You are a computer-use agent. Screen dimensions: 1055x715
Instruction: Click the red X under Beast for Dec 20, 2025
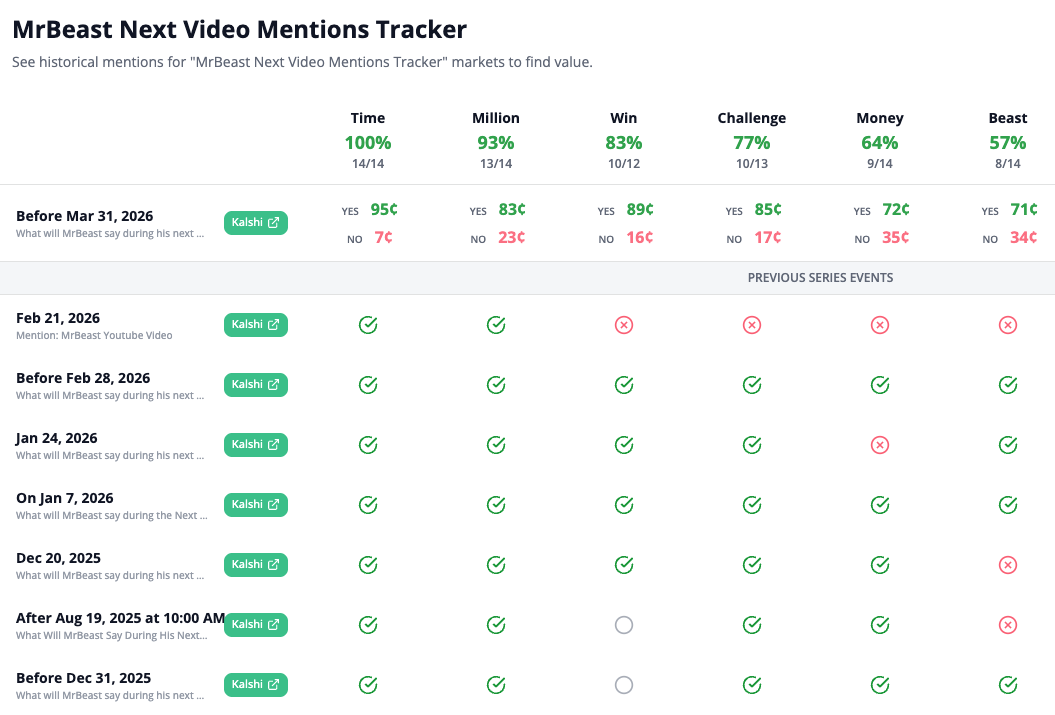pos(1008,565)
